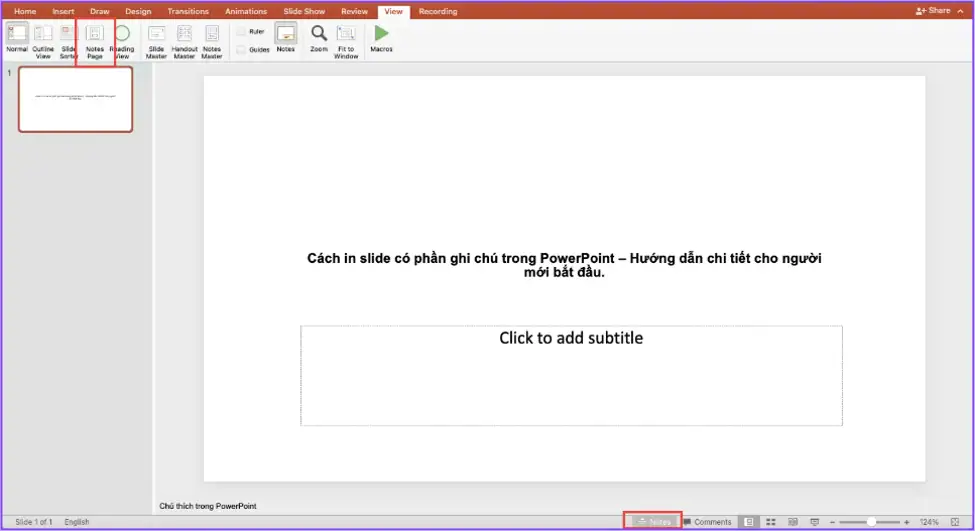Click the zoom slider handle
The image size is (977, 531).
[871, 522]
